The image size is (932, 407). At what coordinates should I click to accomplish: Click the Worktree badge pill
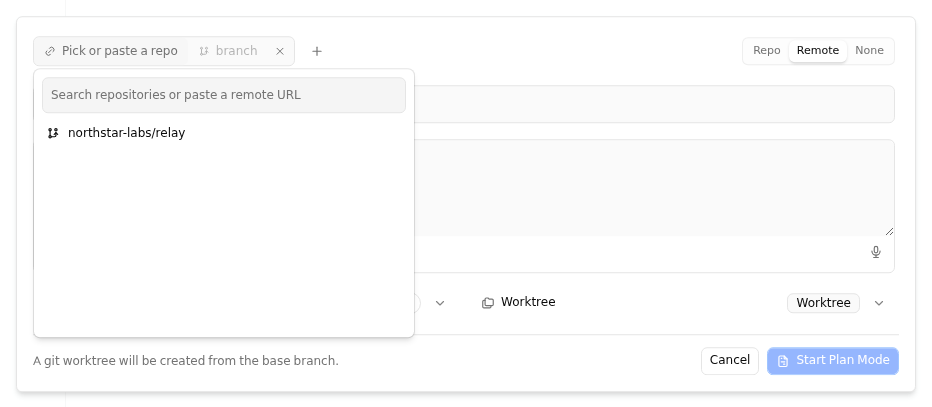coord(823,303)
